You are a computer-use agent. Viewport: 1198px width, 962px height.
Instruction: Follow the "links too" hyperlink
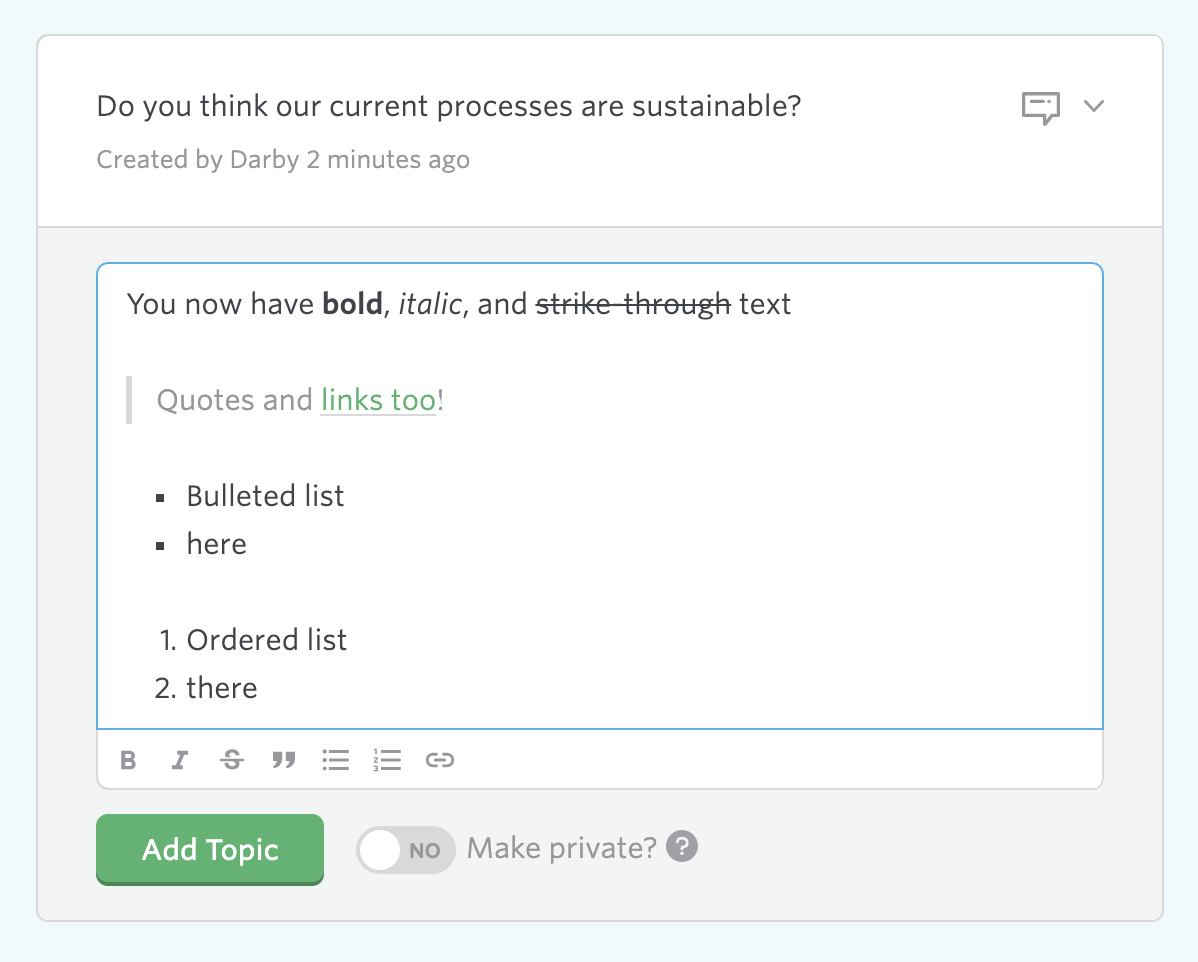click(x=378, y=400)
